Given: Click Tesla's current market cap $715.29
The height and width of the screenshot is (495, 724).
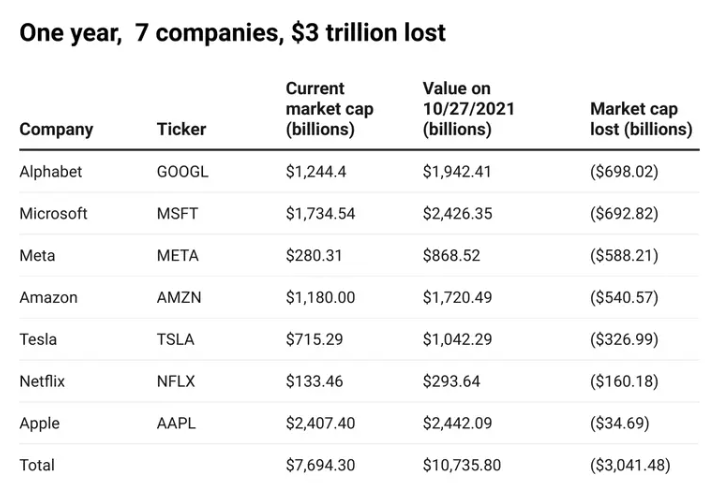Looking at the screenshot, I should coord(314,339).
